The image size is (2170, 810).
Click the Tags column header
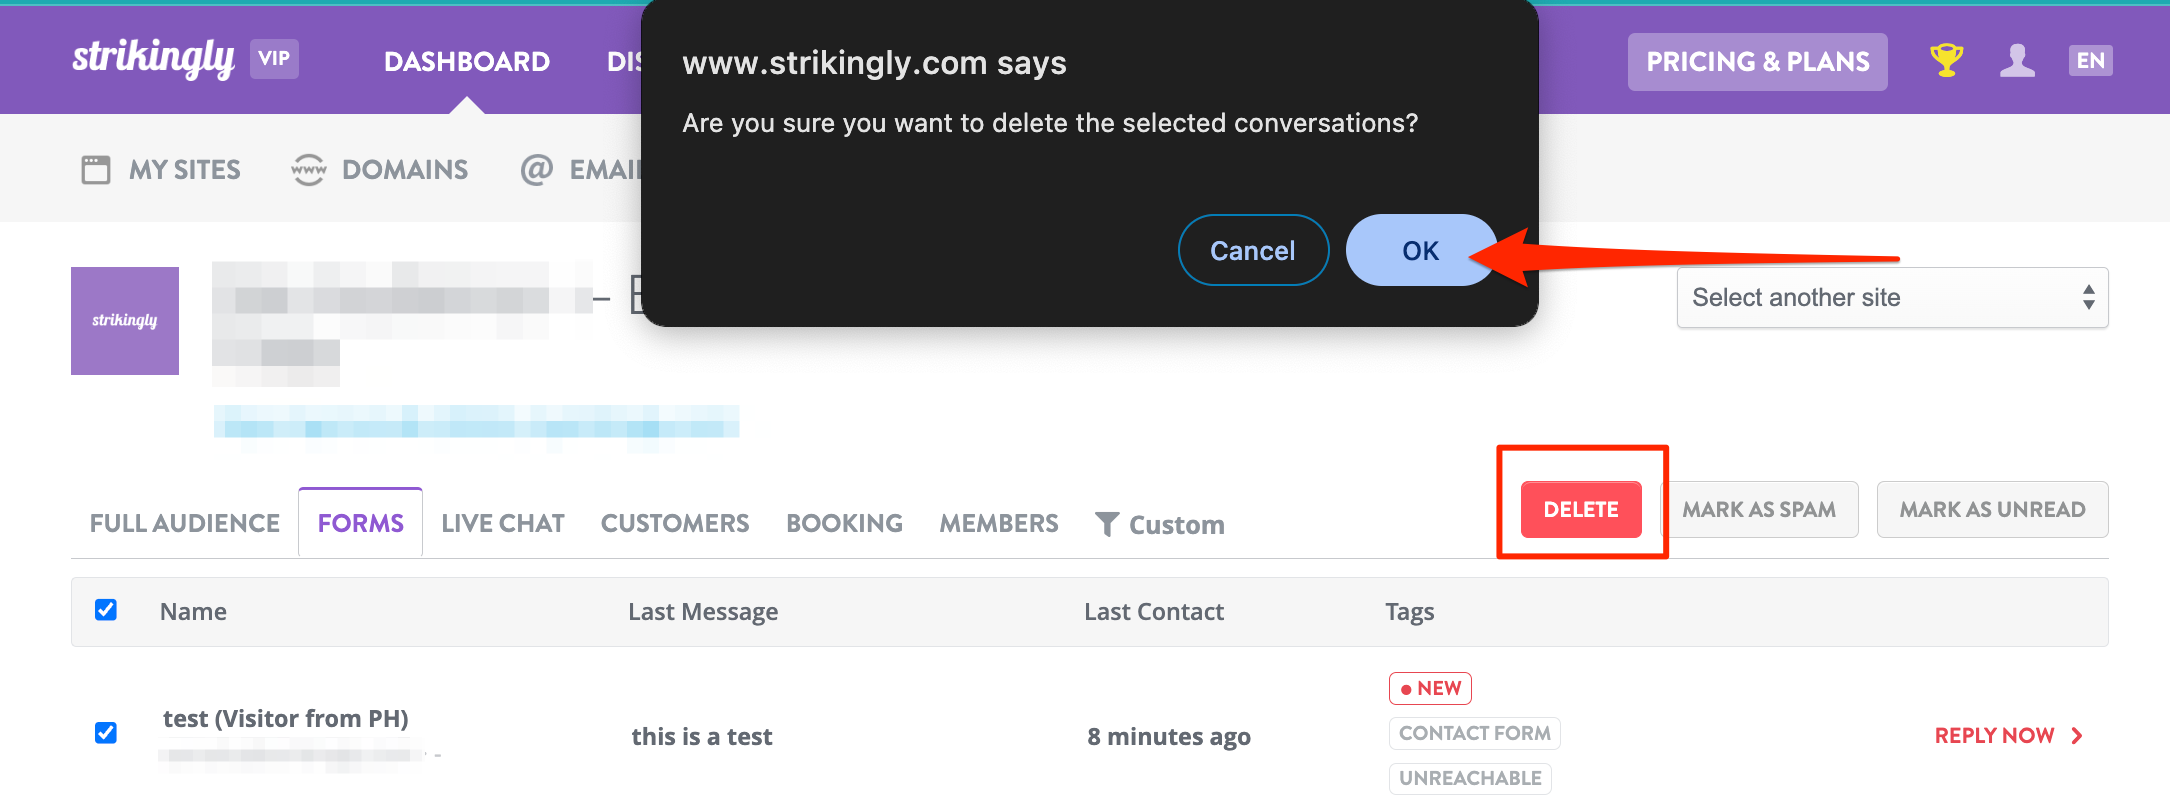coord(1410,611)
